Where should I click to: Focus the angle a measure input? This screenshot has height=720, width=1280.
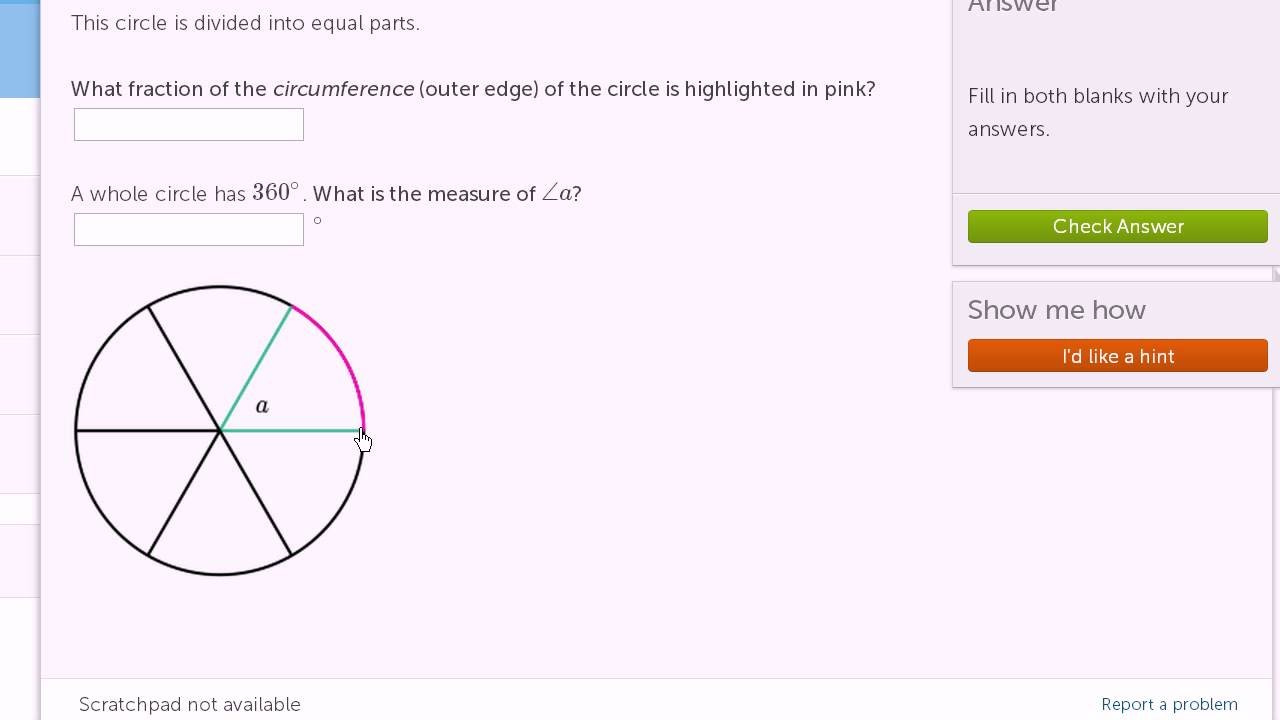tap(188, 229)
